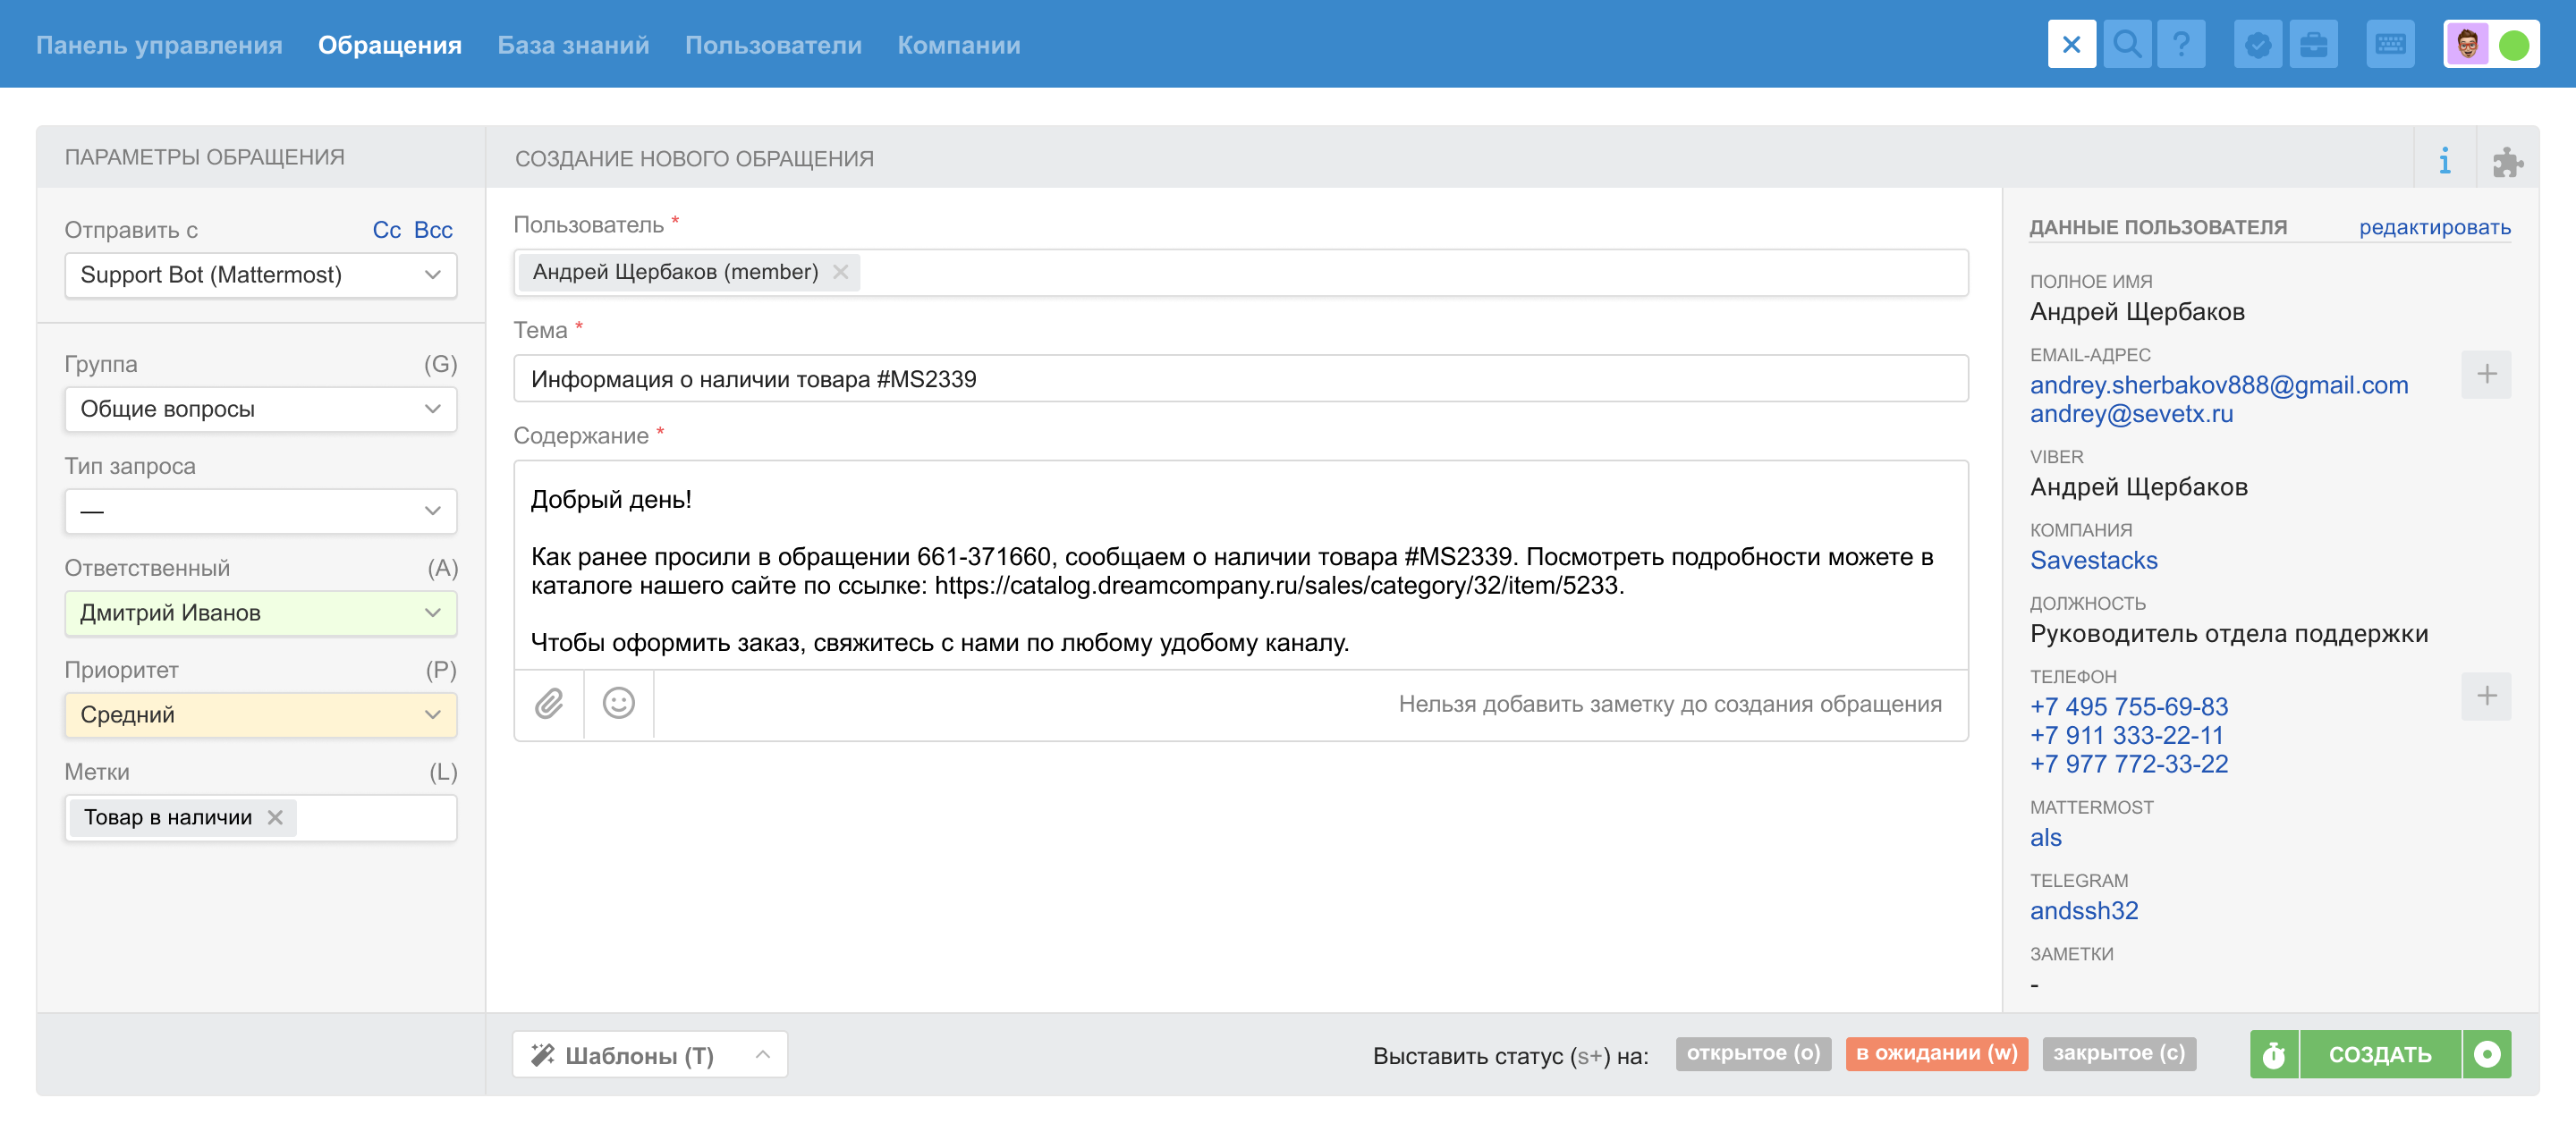Viewport: 2576px width, 1132px height.
Task: Set status to в ожидании (w)
Action: pos(1936,1053)
